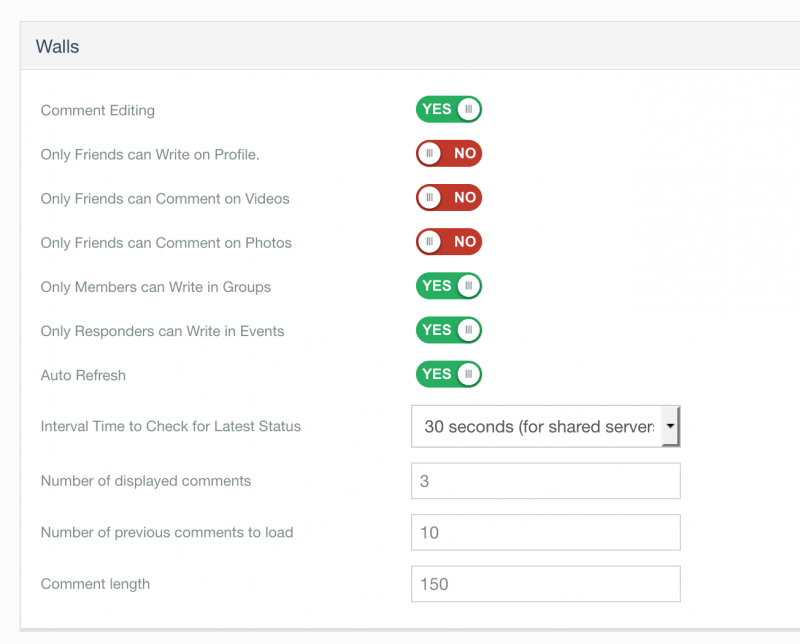Enable Only Friends can Write on Profile

pyautogui.click(x=449, y=154)
